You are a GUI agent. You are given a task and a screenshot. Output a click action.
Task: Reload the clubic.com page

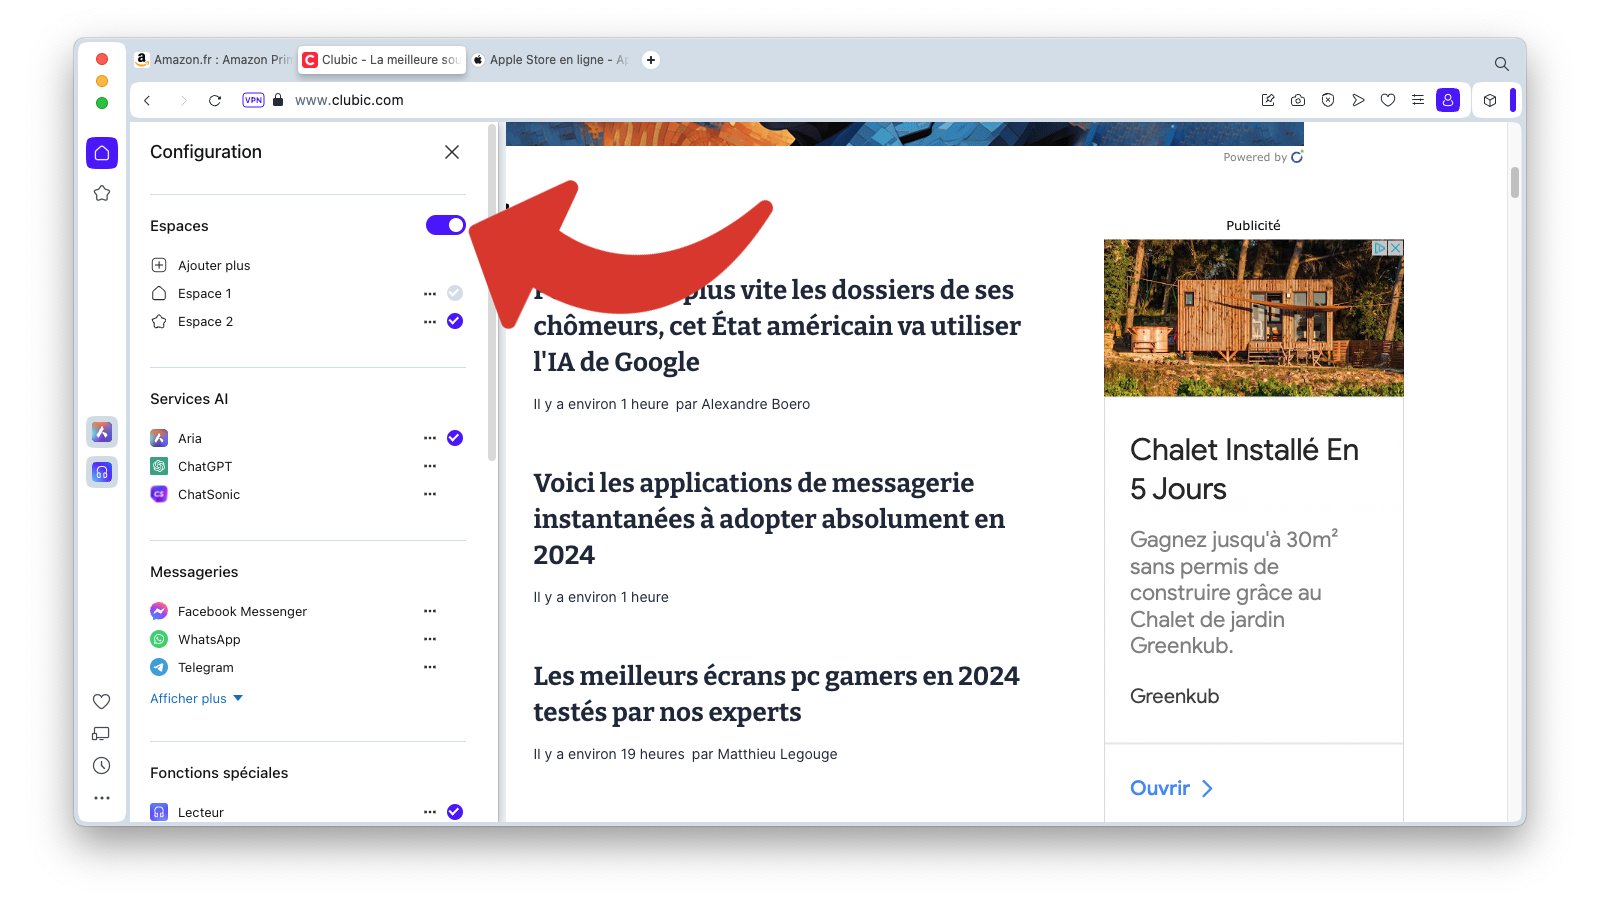pyautogui.click(x=215, y=100)
